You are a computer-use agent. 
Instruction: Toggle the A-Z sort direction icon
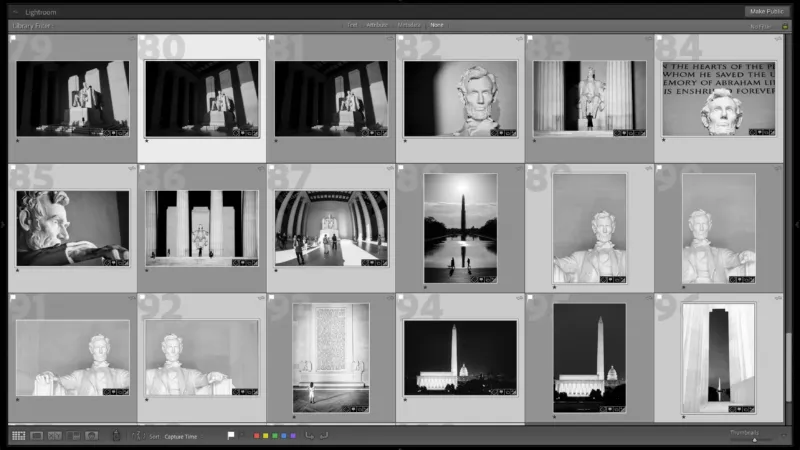point(138,436)
